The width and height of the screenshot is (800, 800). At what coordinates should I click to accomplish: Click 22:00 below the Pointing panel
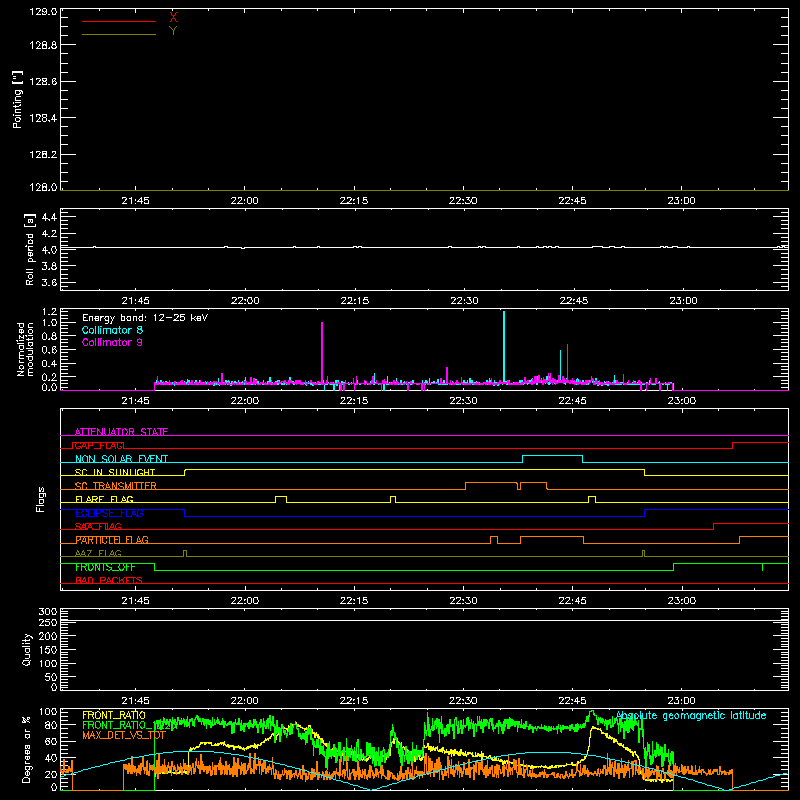click(244, 201)
